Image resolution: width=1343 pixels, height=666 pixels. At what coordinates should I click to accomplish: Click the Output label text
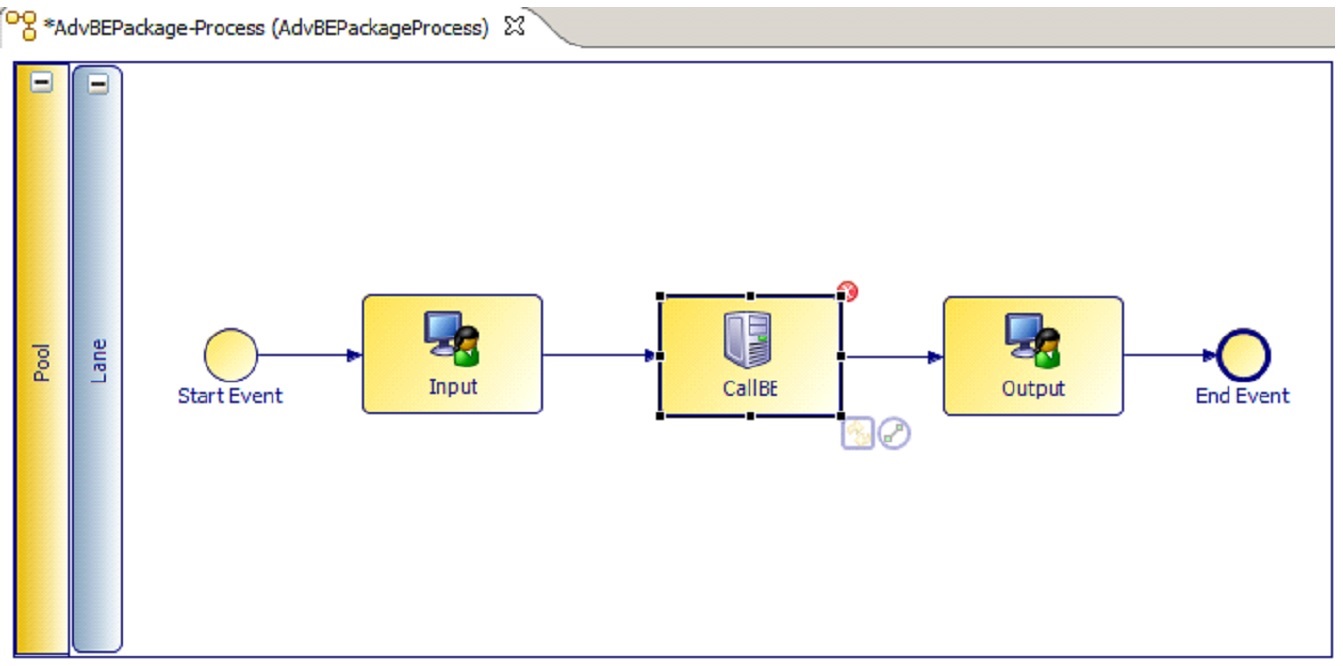click(x=1033, y=388)
